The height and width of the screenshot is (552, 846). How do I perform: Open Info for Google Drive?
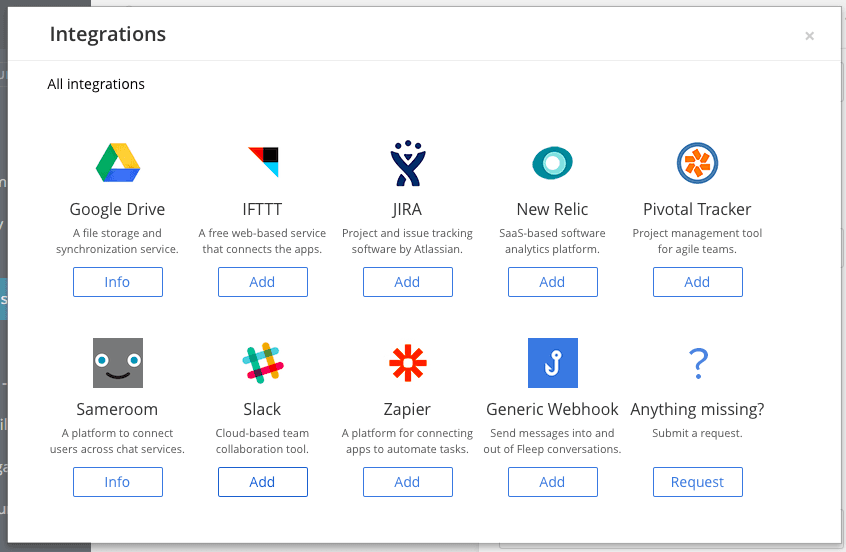pos(118,282)
